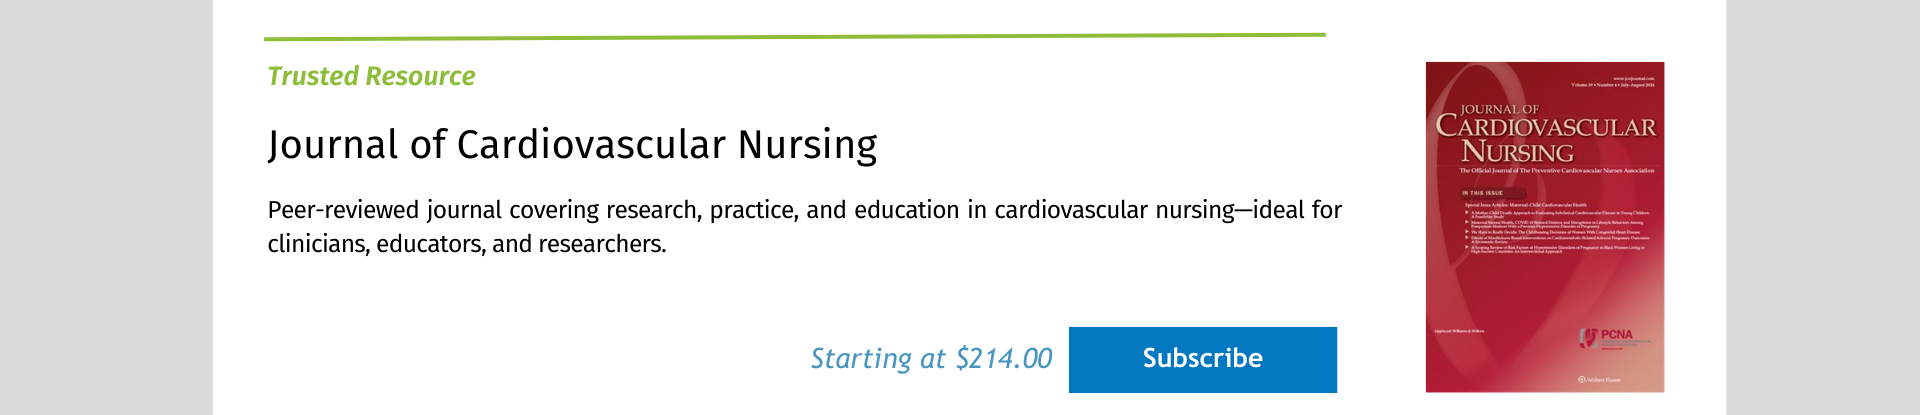Viewport: 1920px width, 415px height.
Task: Click the blue Subscribe button
Action: click(1202, 359)
